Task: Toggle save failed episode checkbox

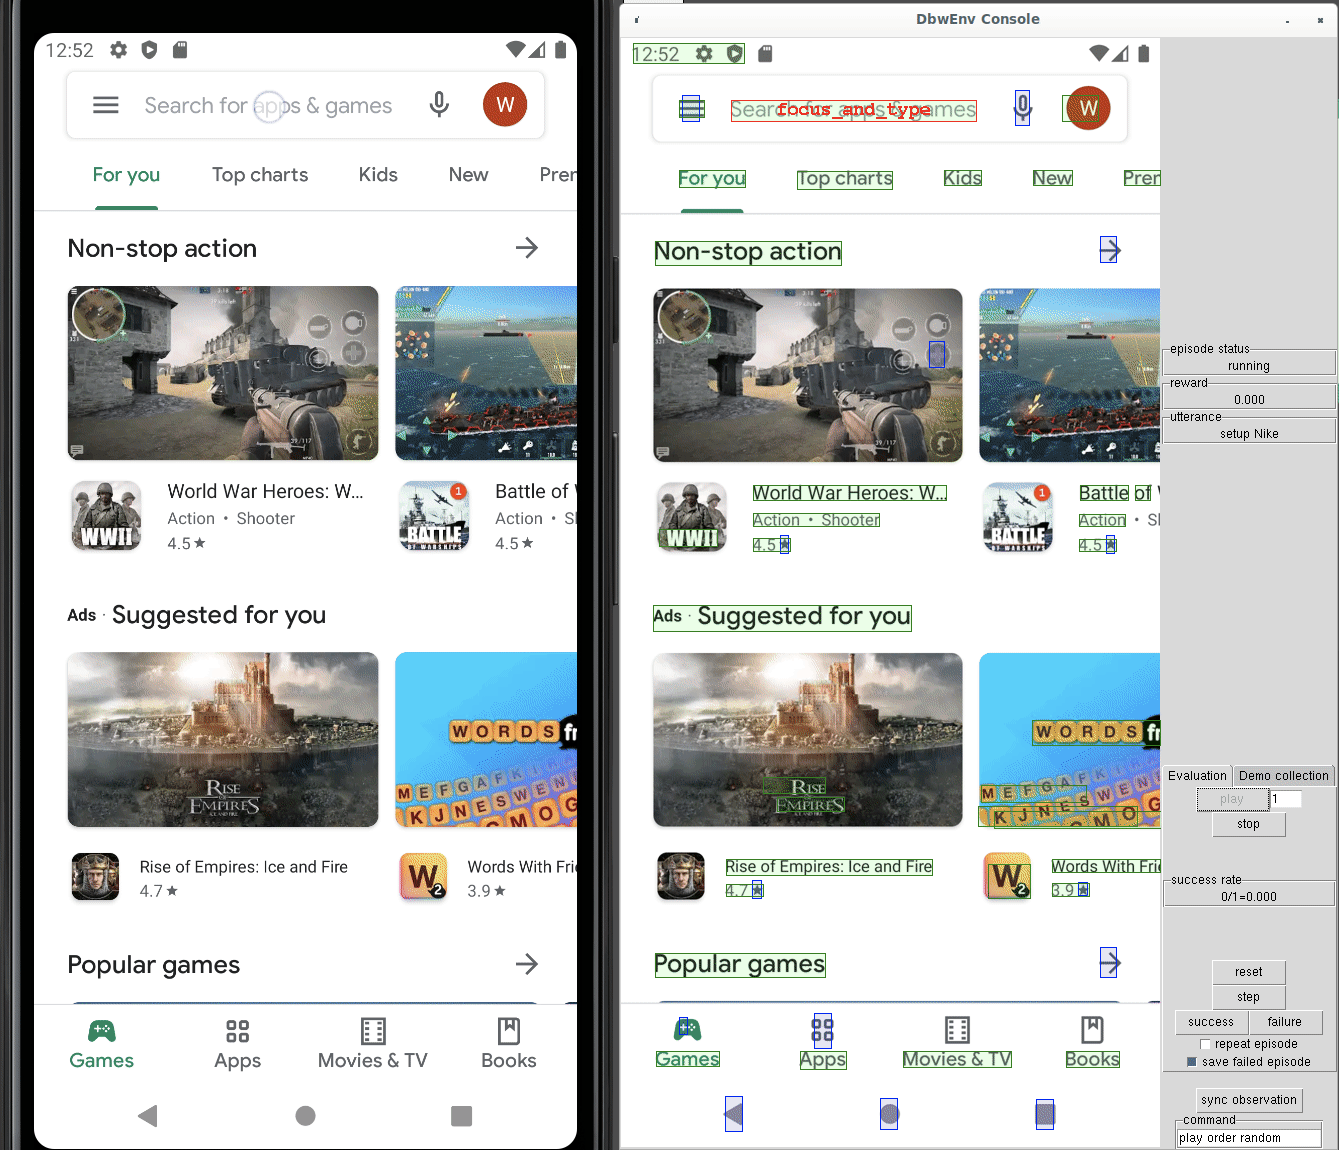Action: 1191,1062
